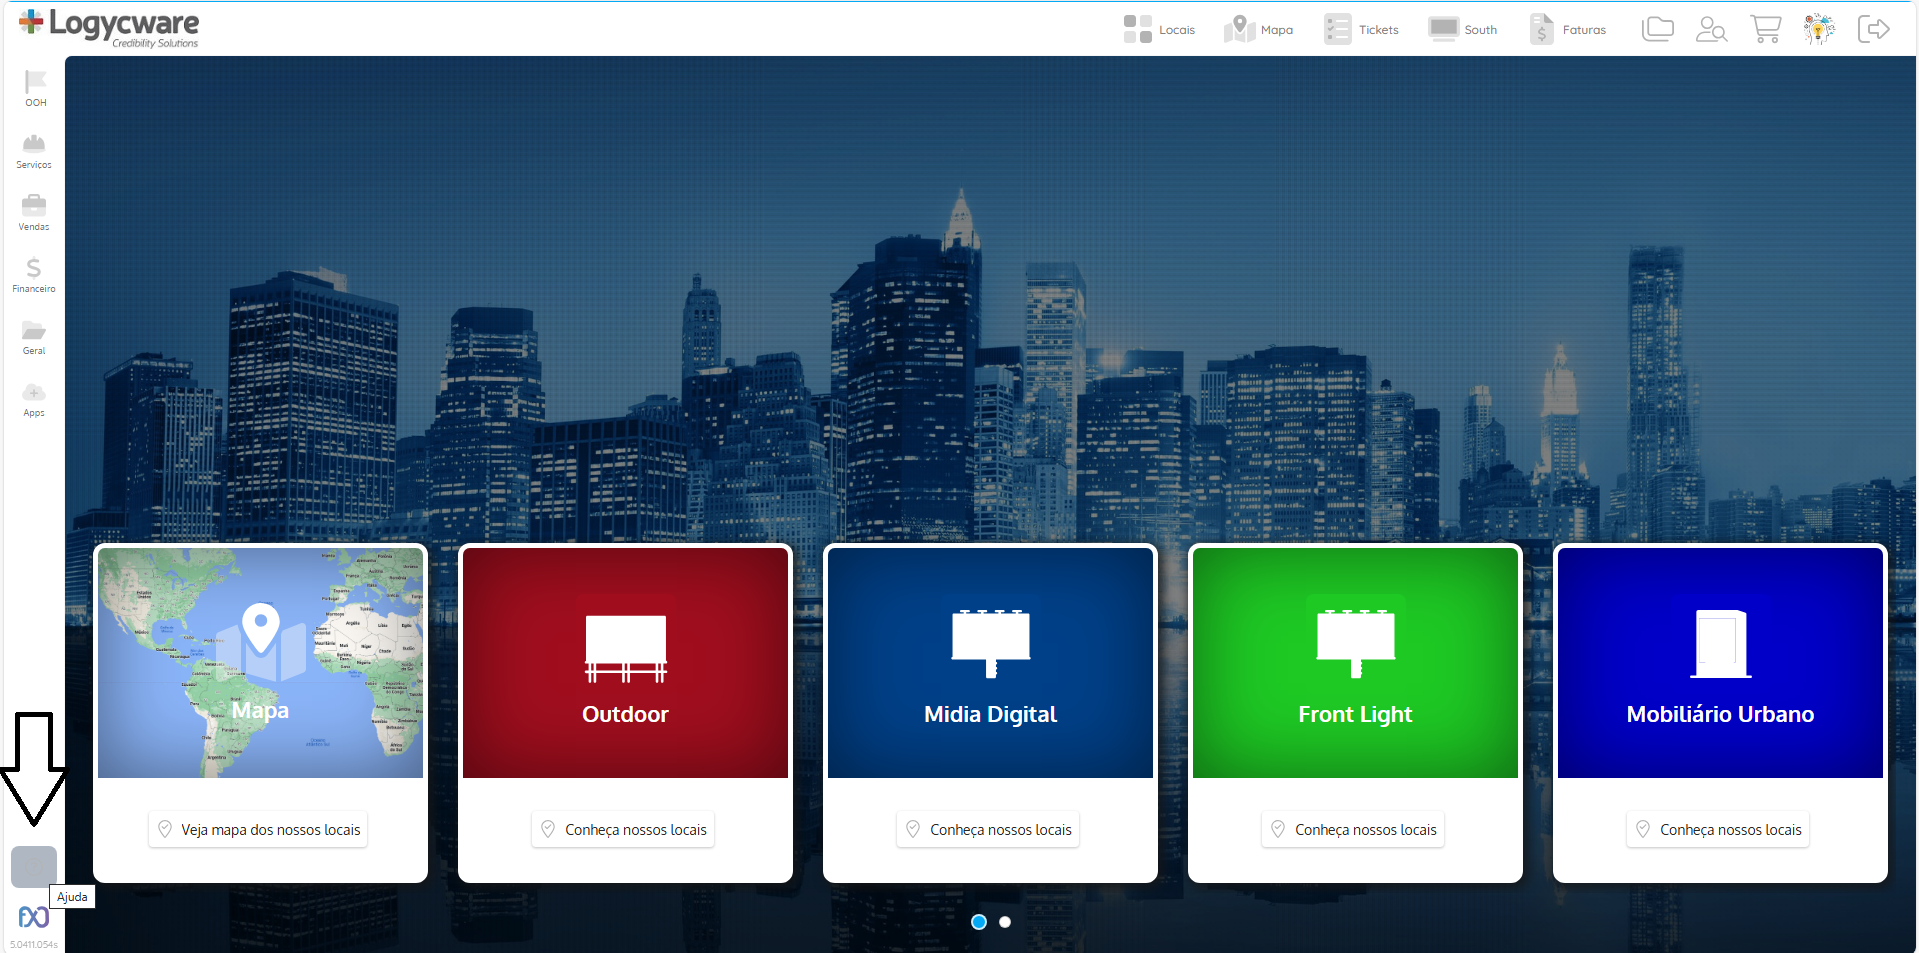Click the Logycware logo

[110, 27]
